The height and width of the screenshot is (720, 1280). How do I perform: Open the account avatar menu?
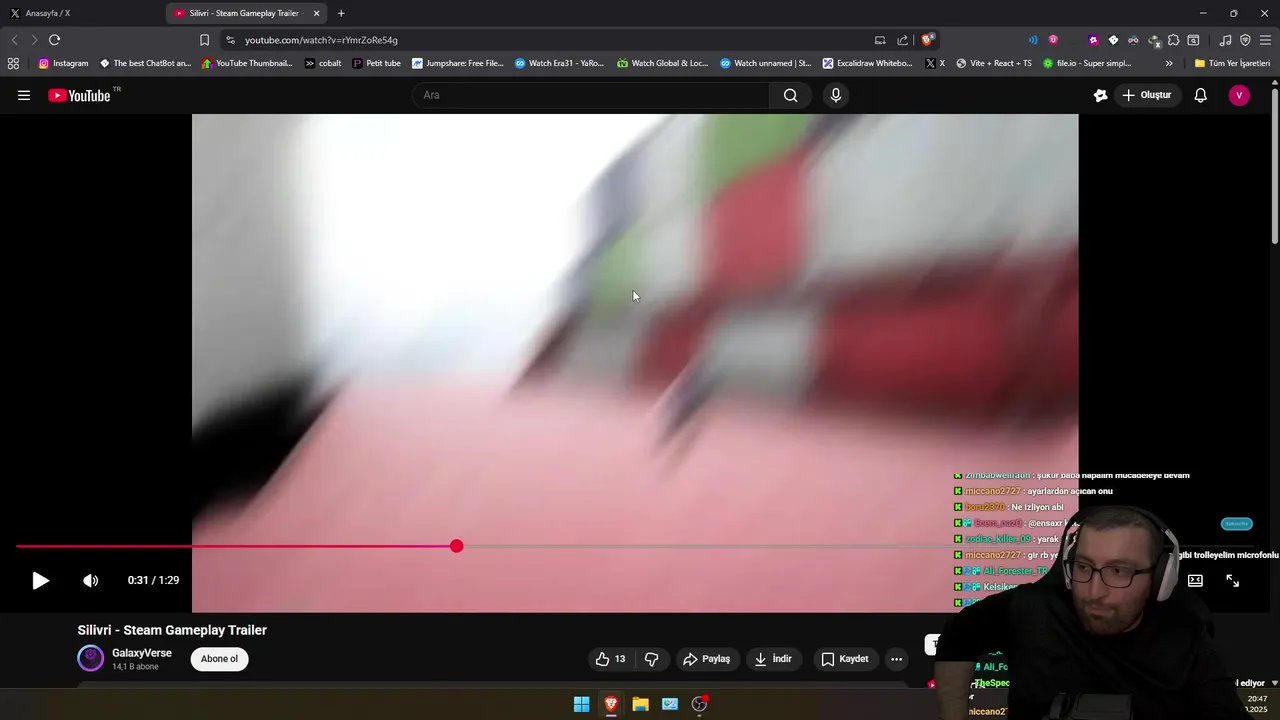1239,95
